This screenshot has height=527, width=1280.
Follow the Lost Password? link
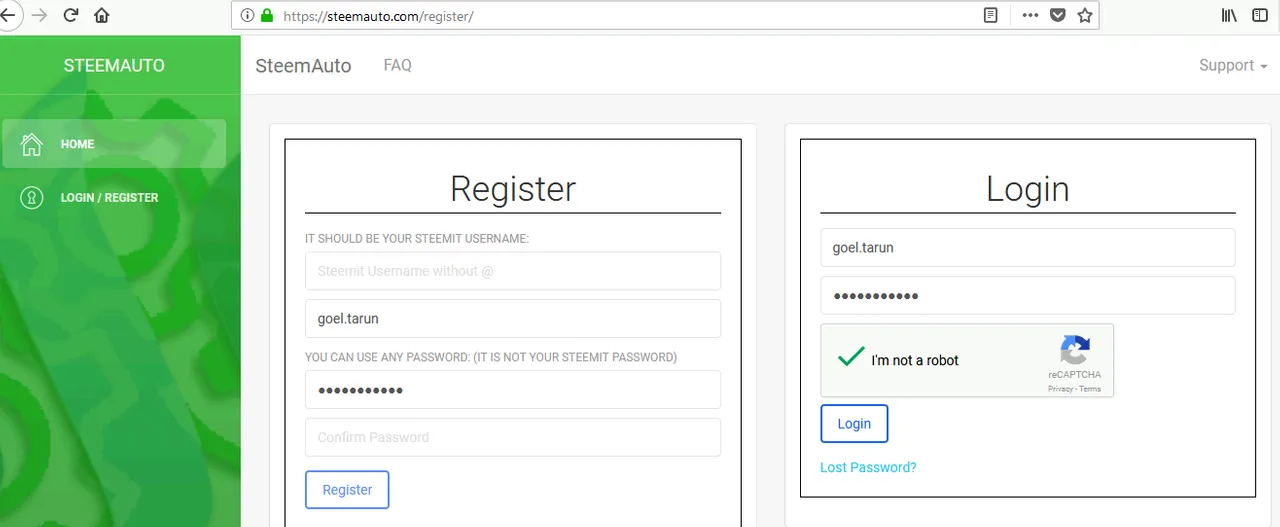[868, 467]
